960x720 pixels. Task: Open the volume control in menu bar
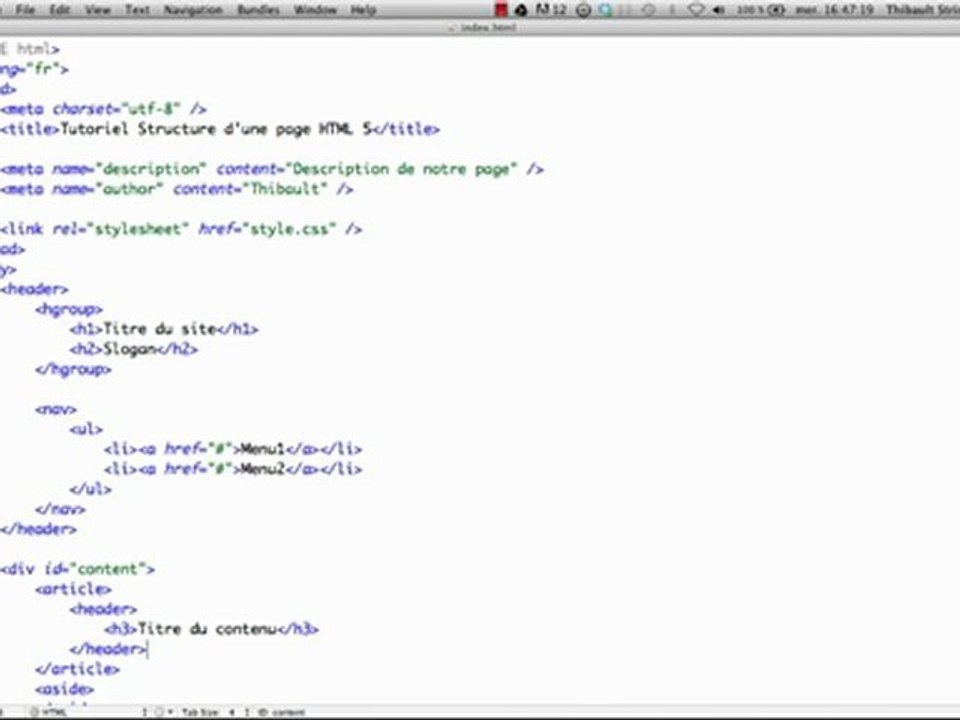[719, 10]
